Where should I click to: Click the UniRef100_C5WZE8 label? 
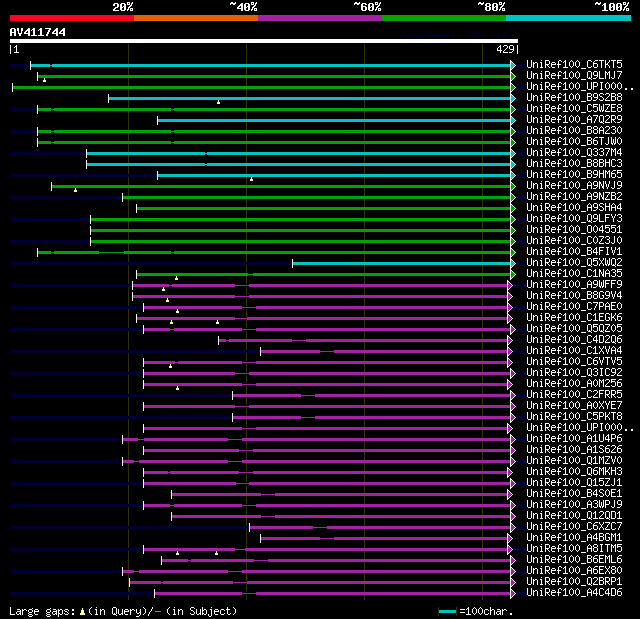click(x=574, y=109)
